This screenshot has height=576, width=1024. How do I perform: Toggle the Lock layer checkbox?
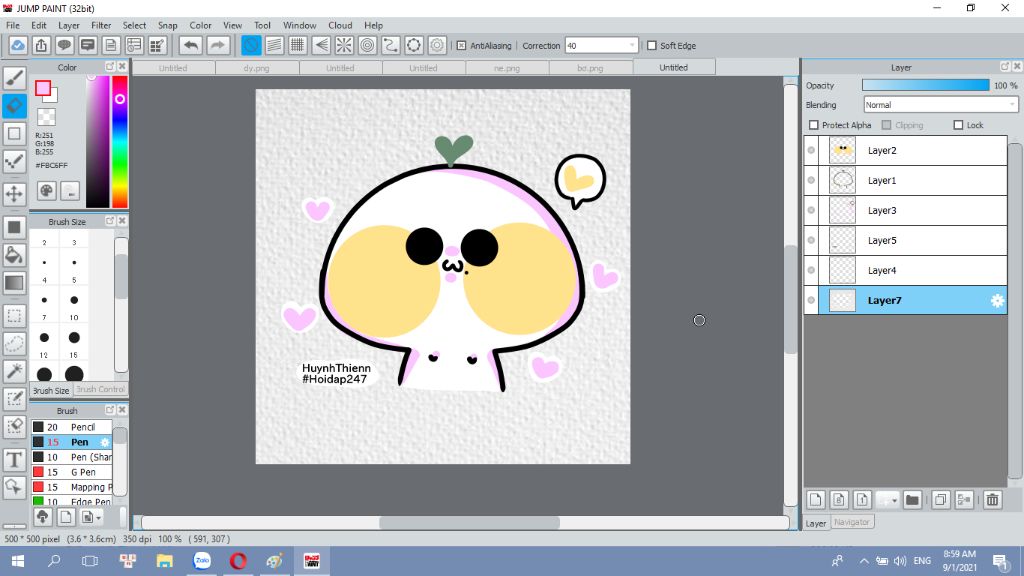pos(958,125)
